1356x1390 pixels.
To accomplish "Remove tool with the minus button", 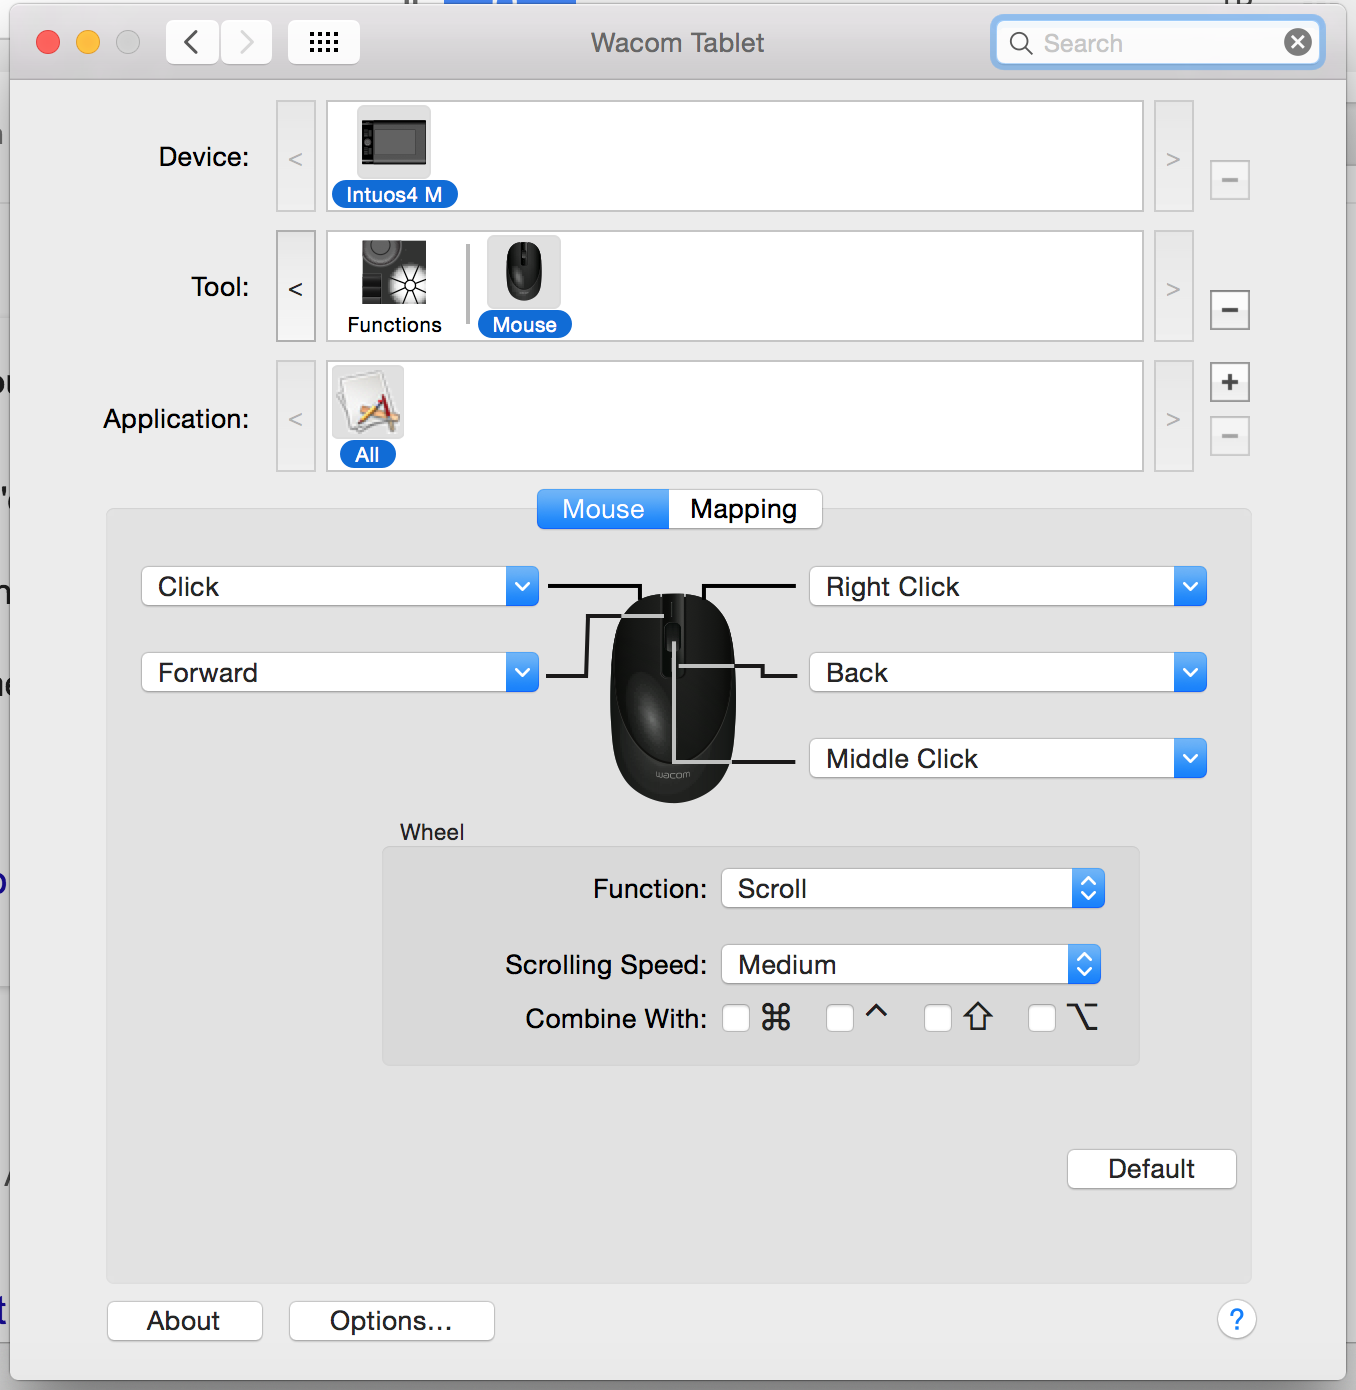I will pos(1230,310).
